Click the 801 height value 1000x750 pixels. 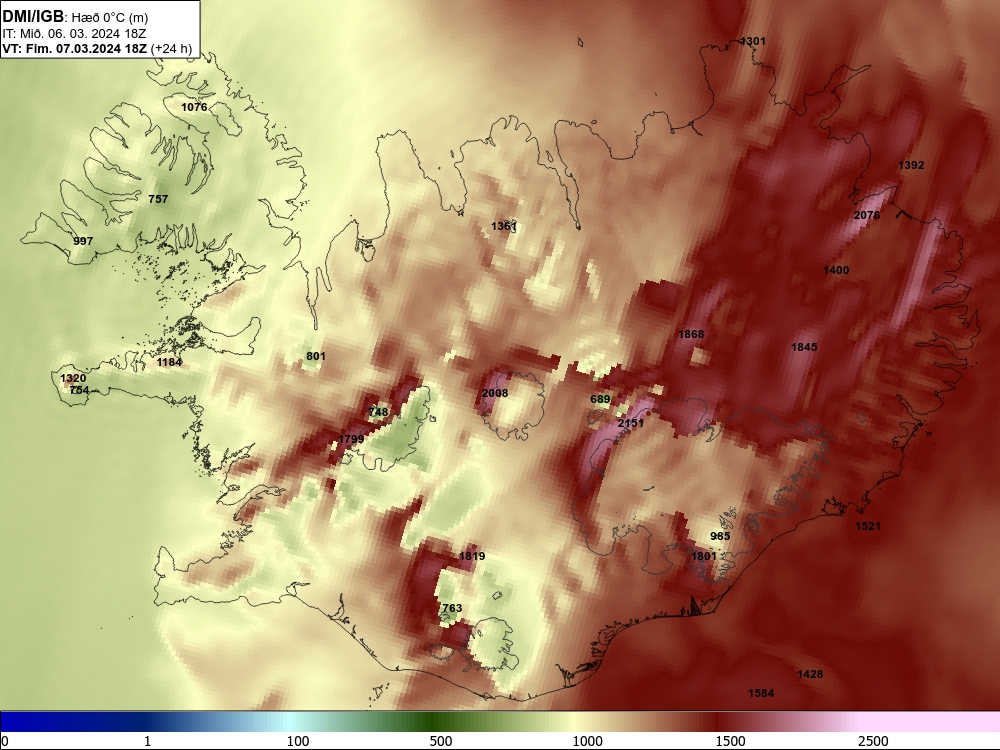[316, 357]
